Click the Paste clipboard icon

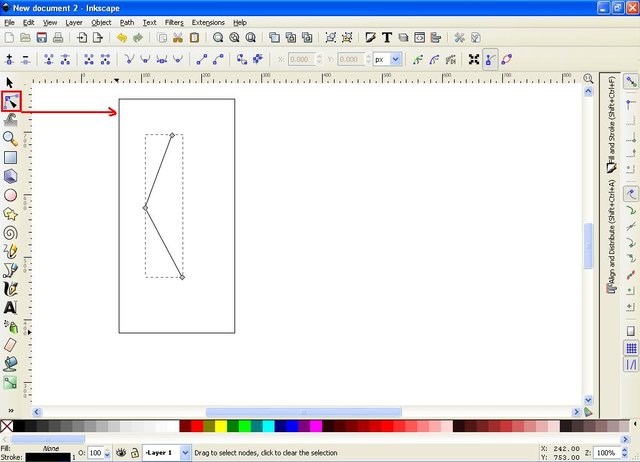(194, 38)
